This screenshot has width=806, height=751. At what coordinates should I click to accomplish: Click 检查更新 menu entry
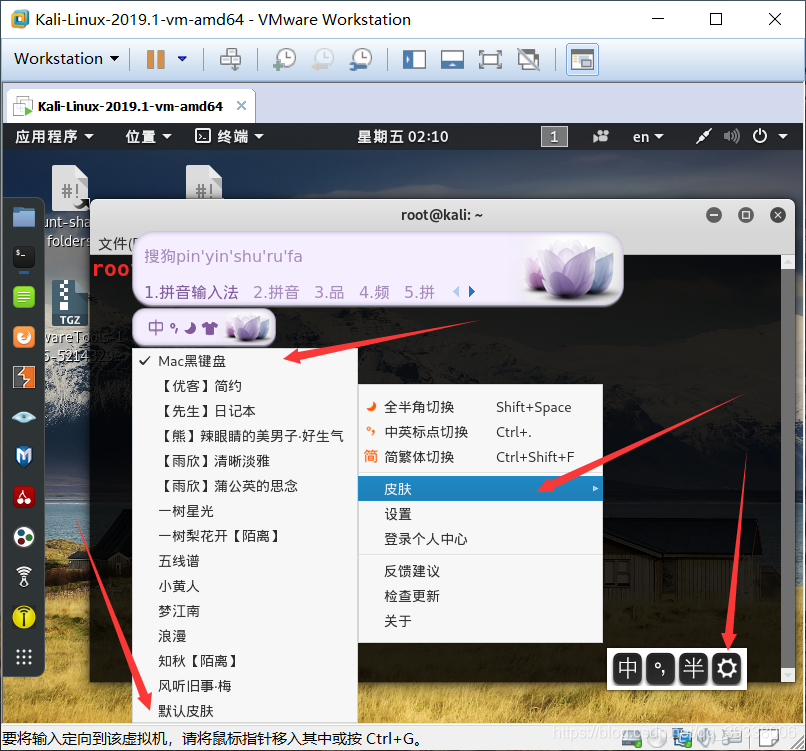point(480,596)
